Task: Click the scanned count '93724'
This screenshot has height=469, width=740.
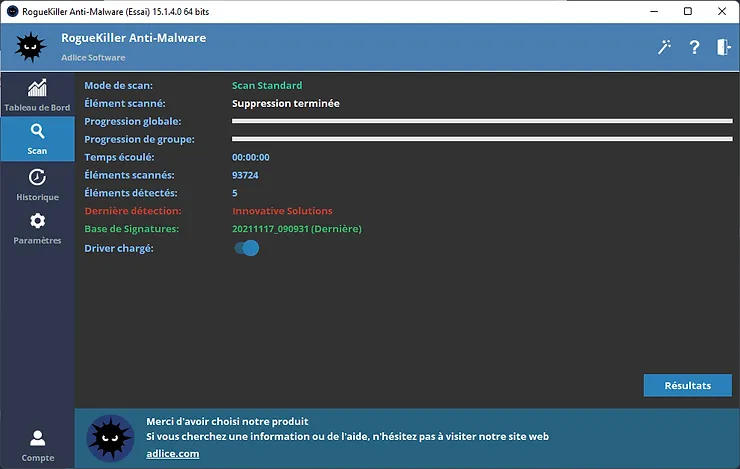Action: 245,175
